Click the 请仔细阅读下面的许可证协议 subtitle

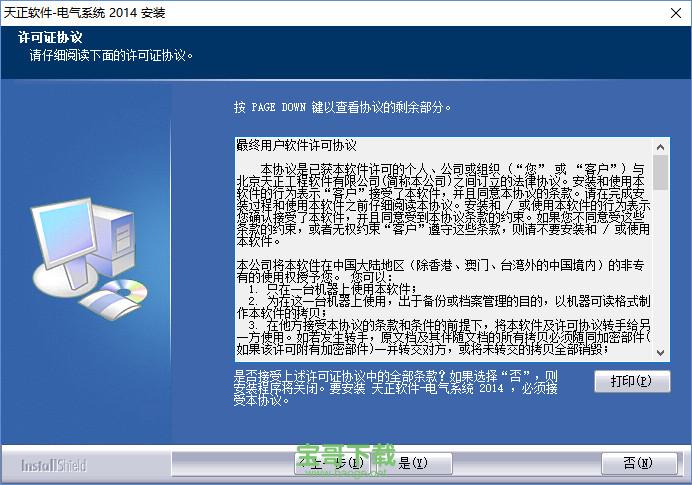[x=110, y=55]
